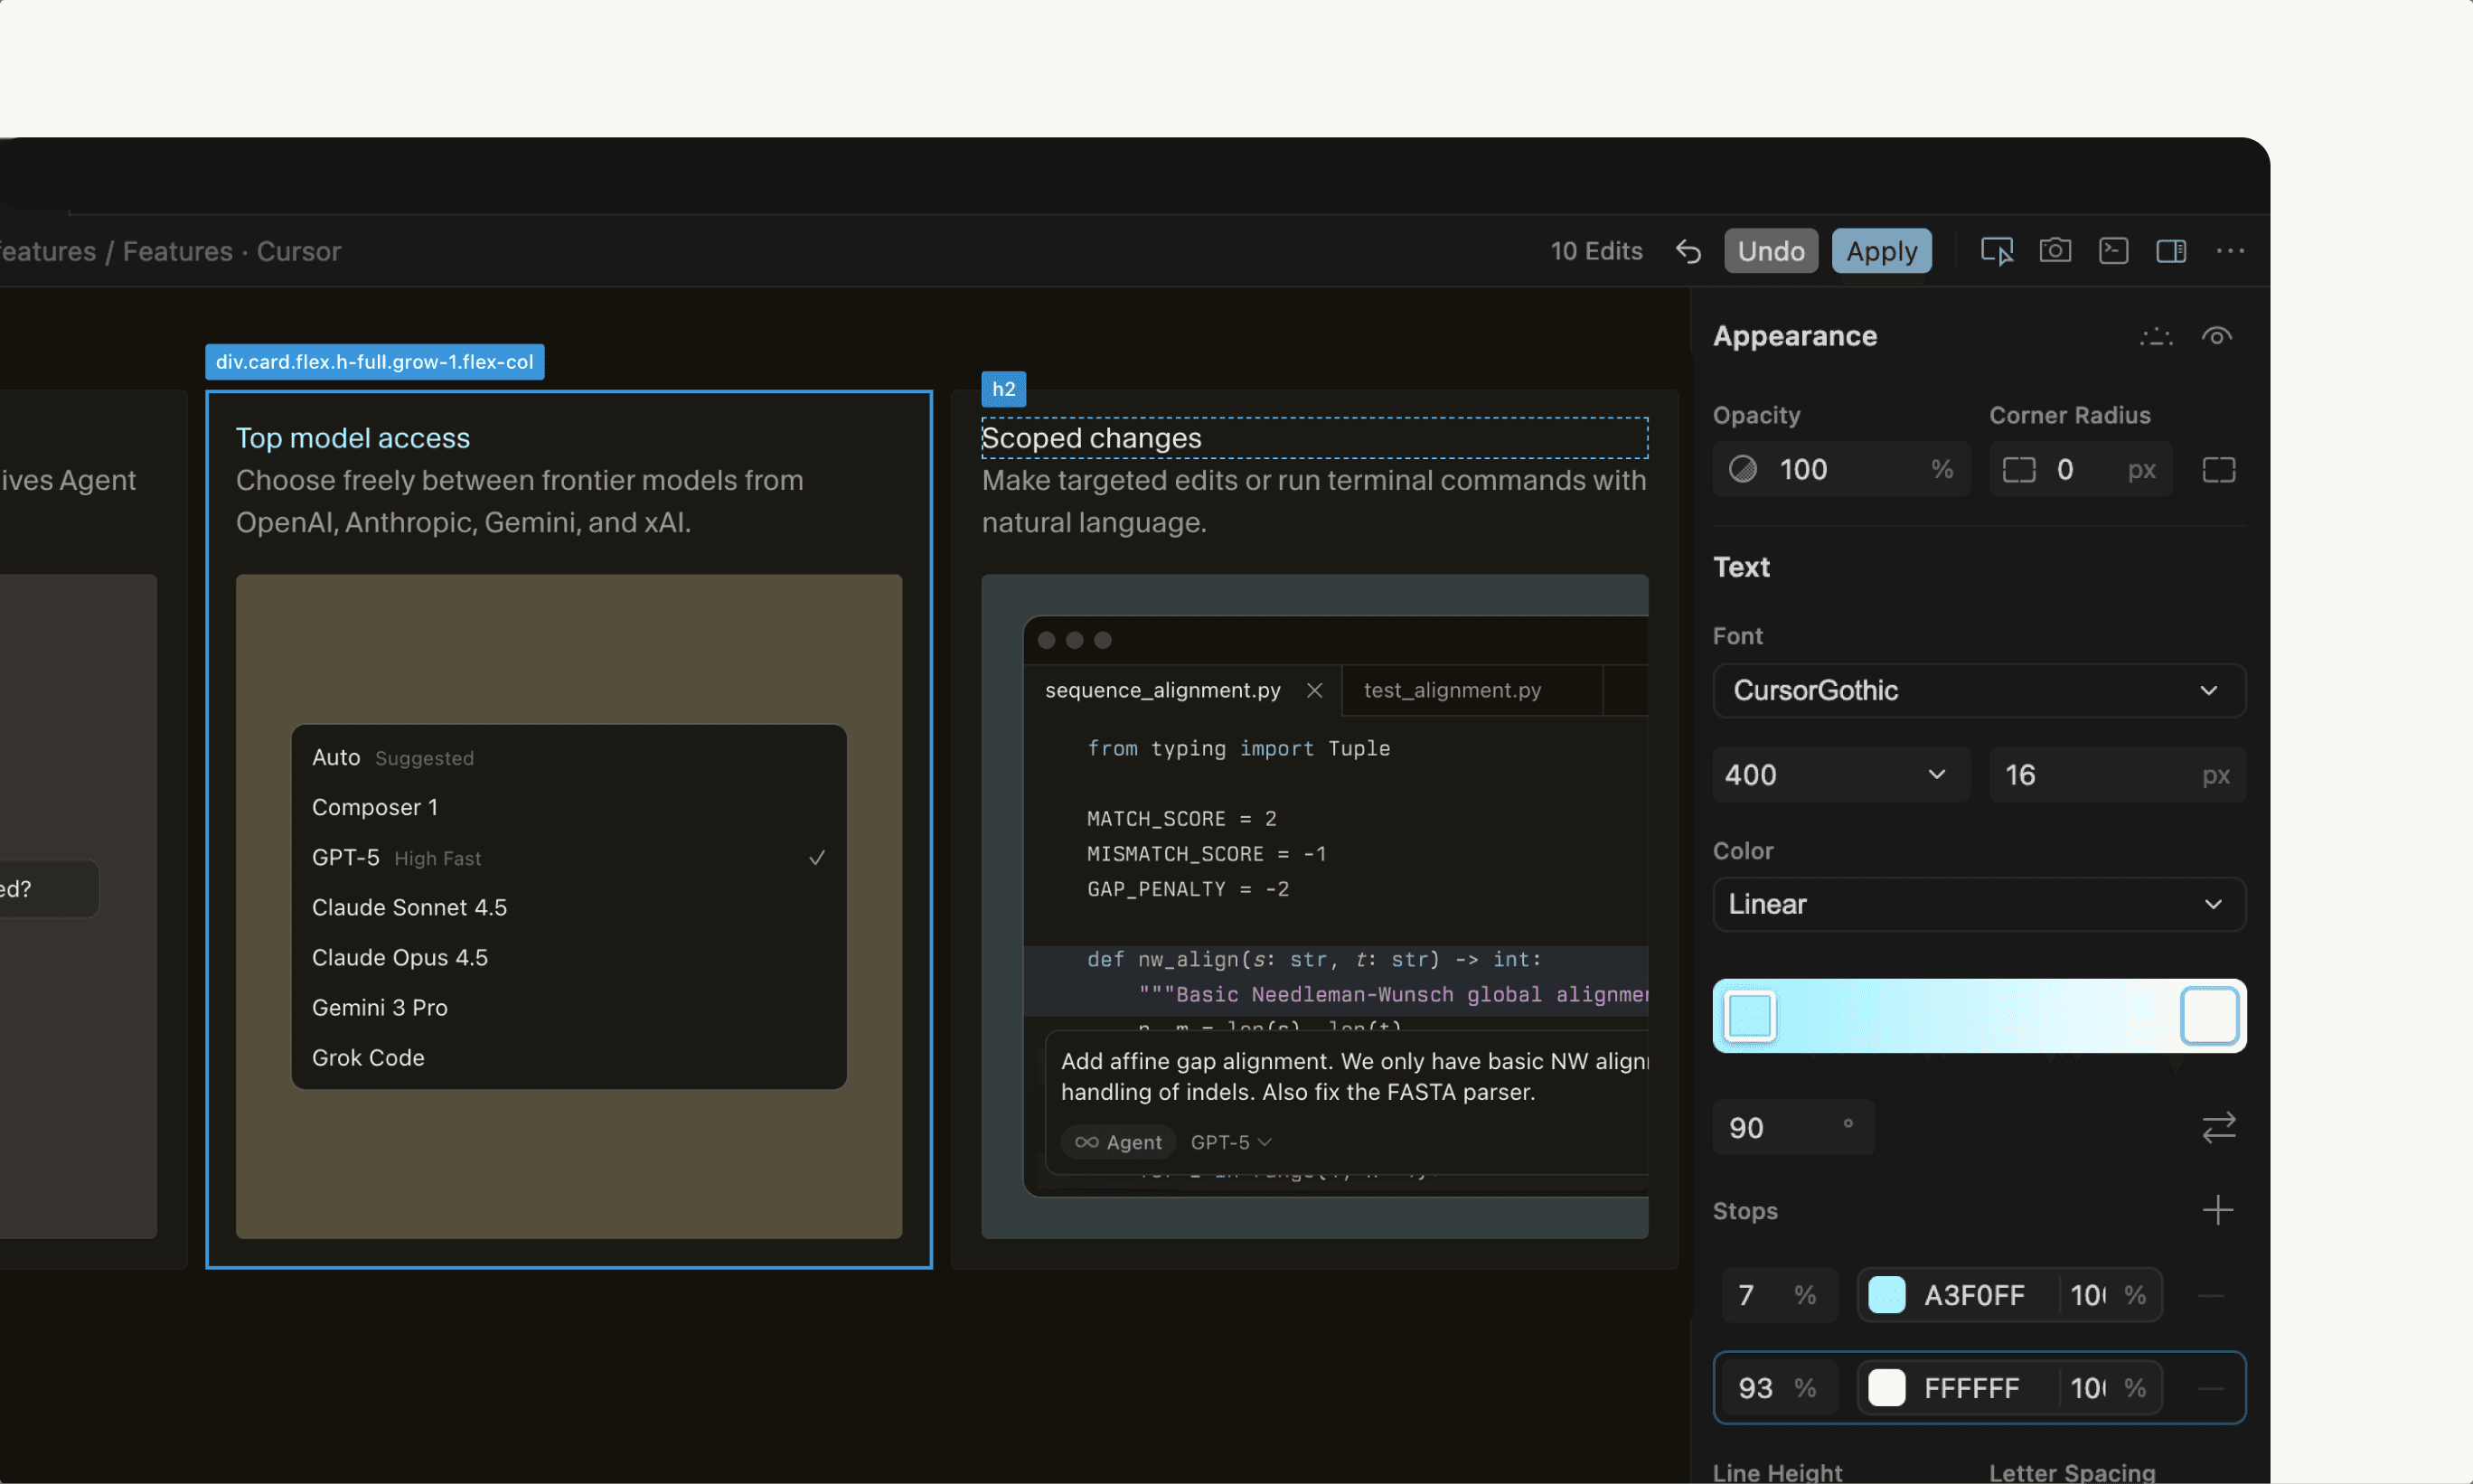Click the A3F0FF gradient stop swatch

[1887, 1294]
